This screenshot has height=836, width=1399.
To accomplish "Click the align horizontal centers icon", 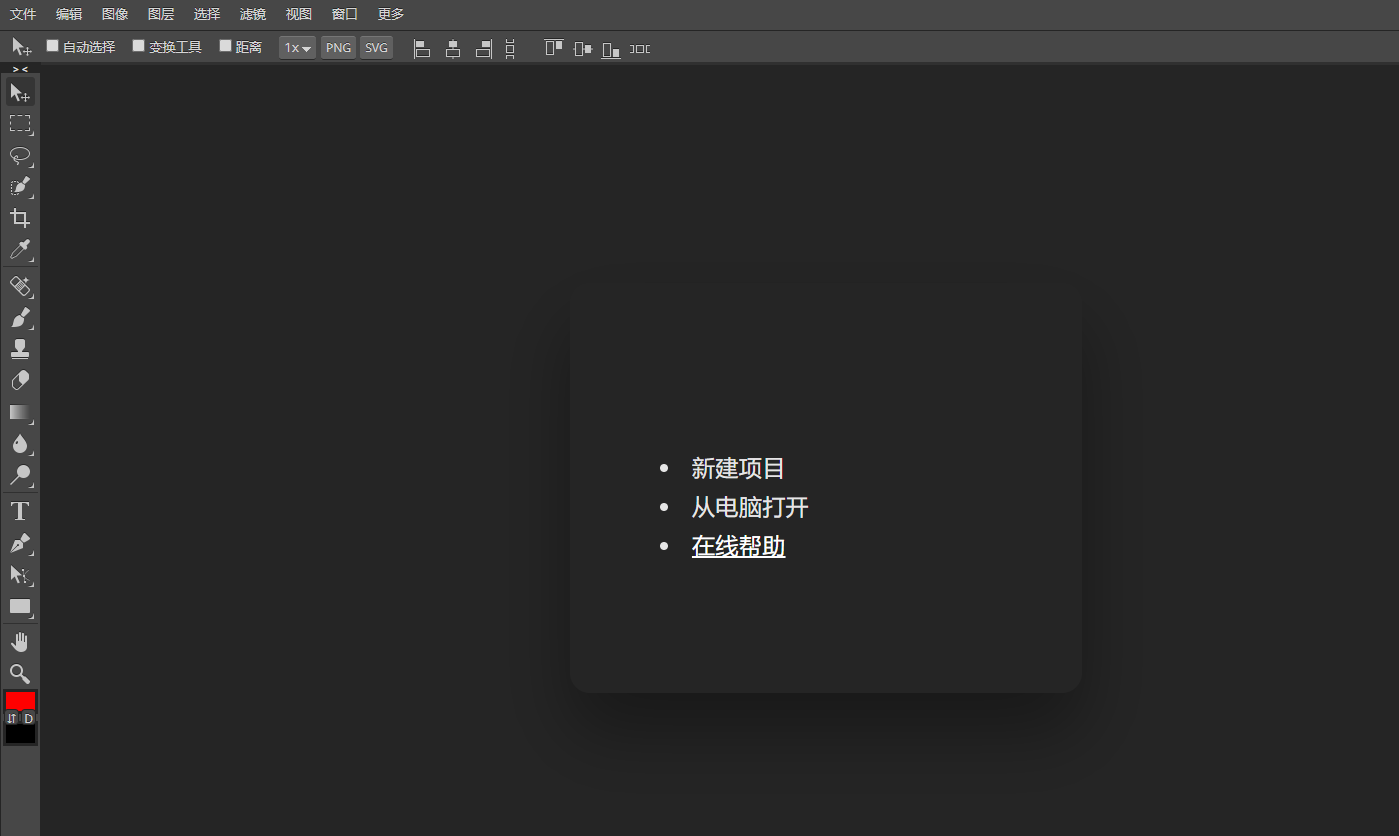I will pos(453,48).
